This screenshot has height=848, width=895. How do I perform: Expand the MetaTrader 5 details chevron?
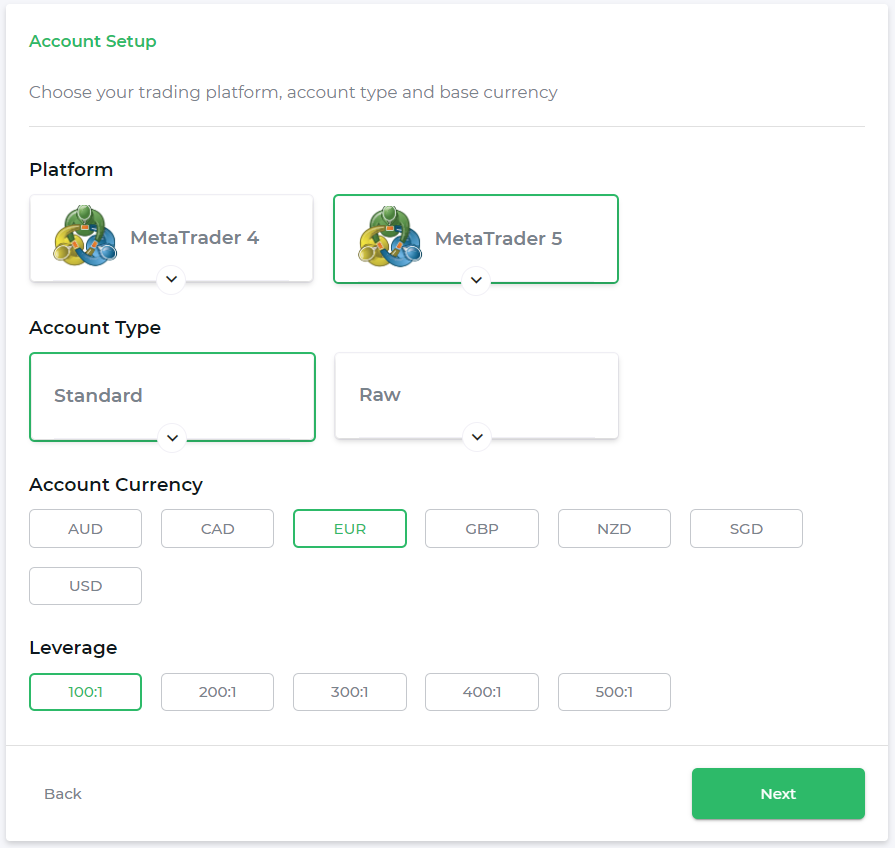coord(476,280)
